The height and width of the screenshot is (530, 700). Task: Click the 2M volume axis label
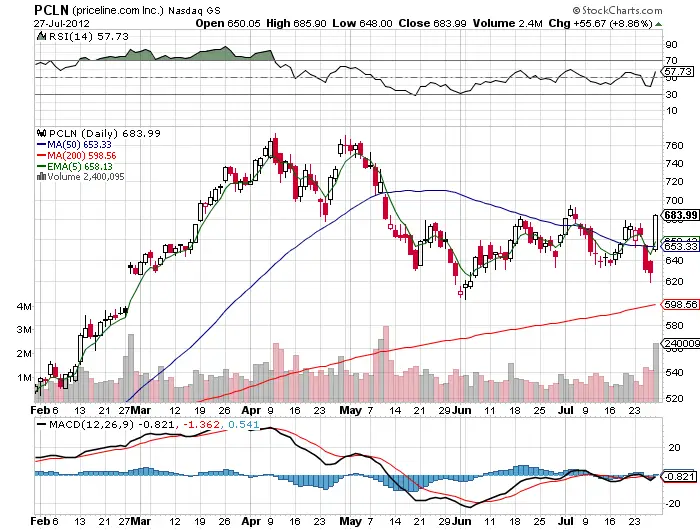point(24,354)
